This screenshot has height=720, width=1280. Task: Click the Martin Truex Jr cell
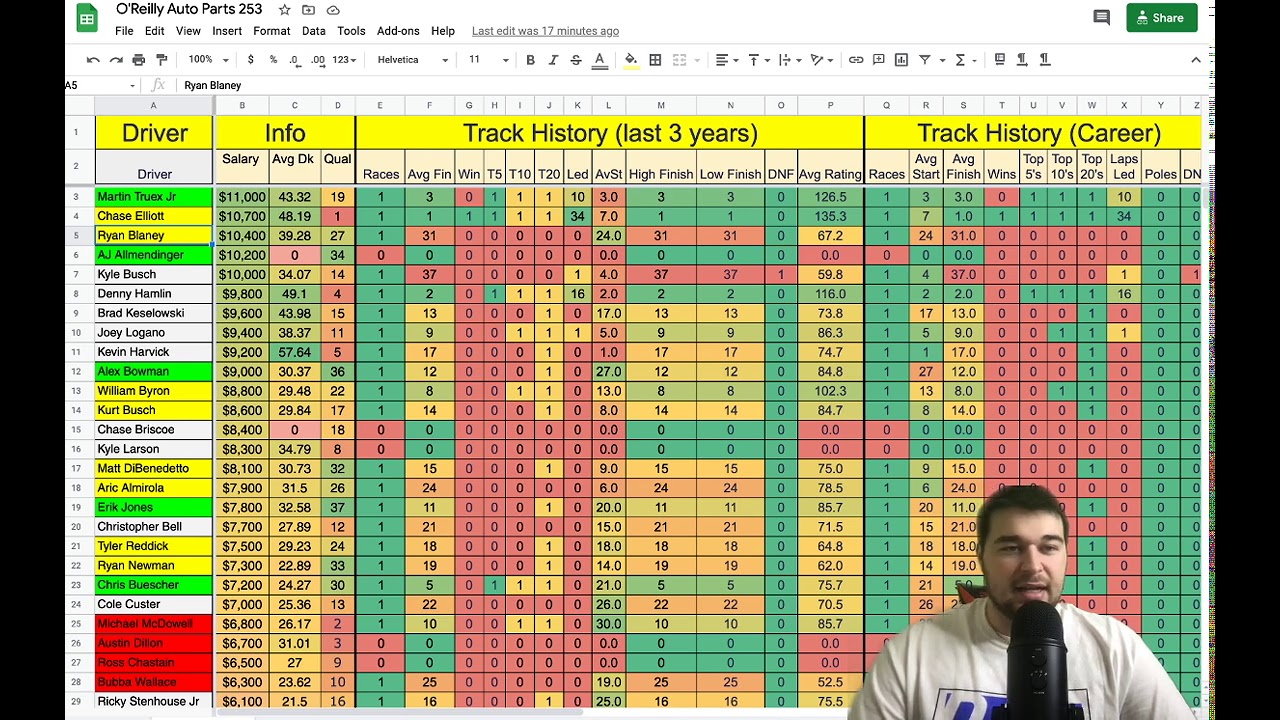point(154,197)
